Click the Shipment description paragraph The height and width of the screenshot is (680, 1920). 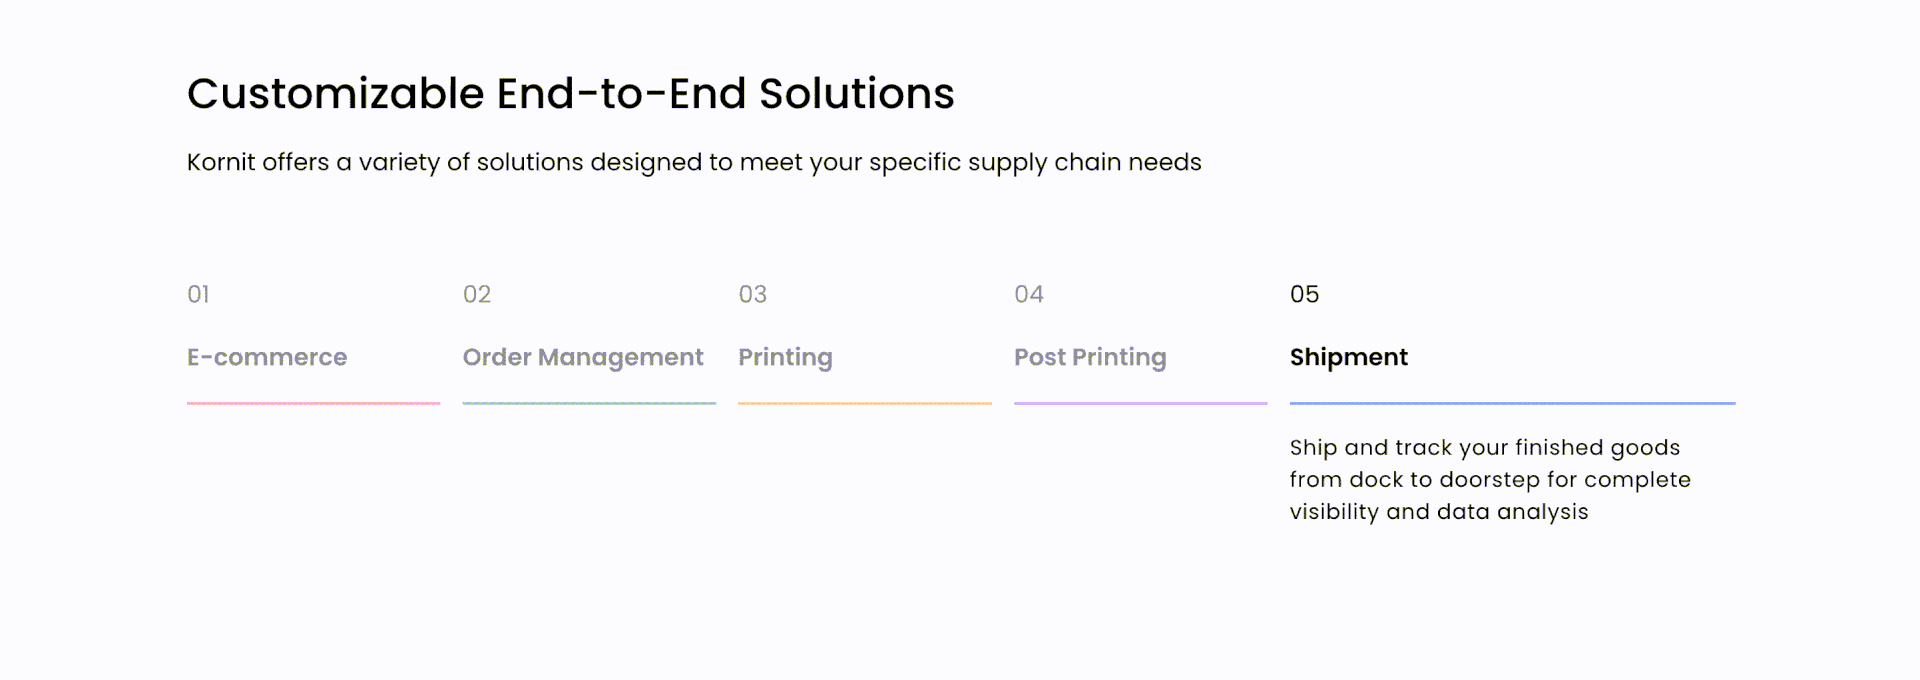1490,479
